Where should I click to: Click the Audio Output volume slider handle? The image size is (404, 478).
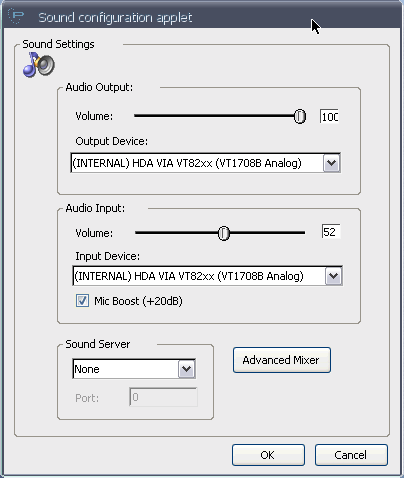tap(300, 116)
